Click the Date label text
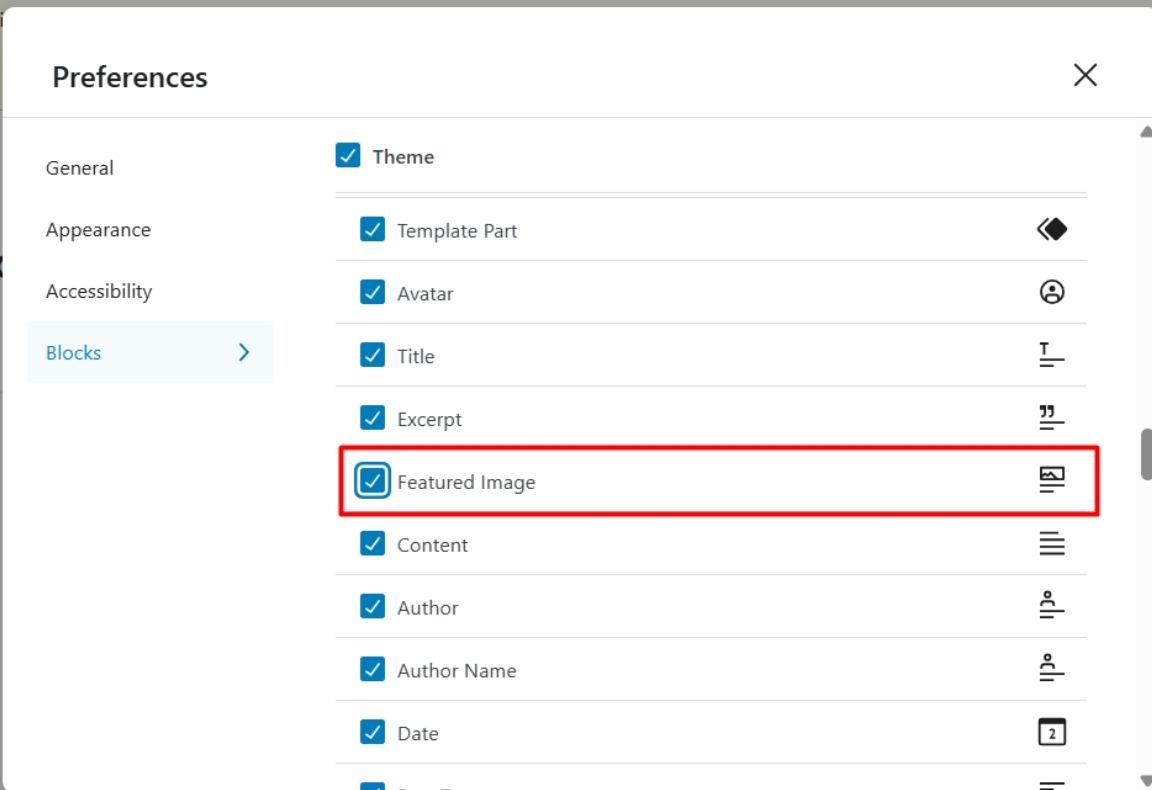The width and height of the screenshot is (1152, 790). (418, 733)
